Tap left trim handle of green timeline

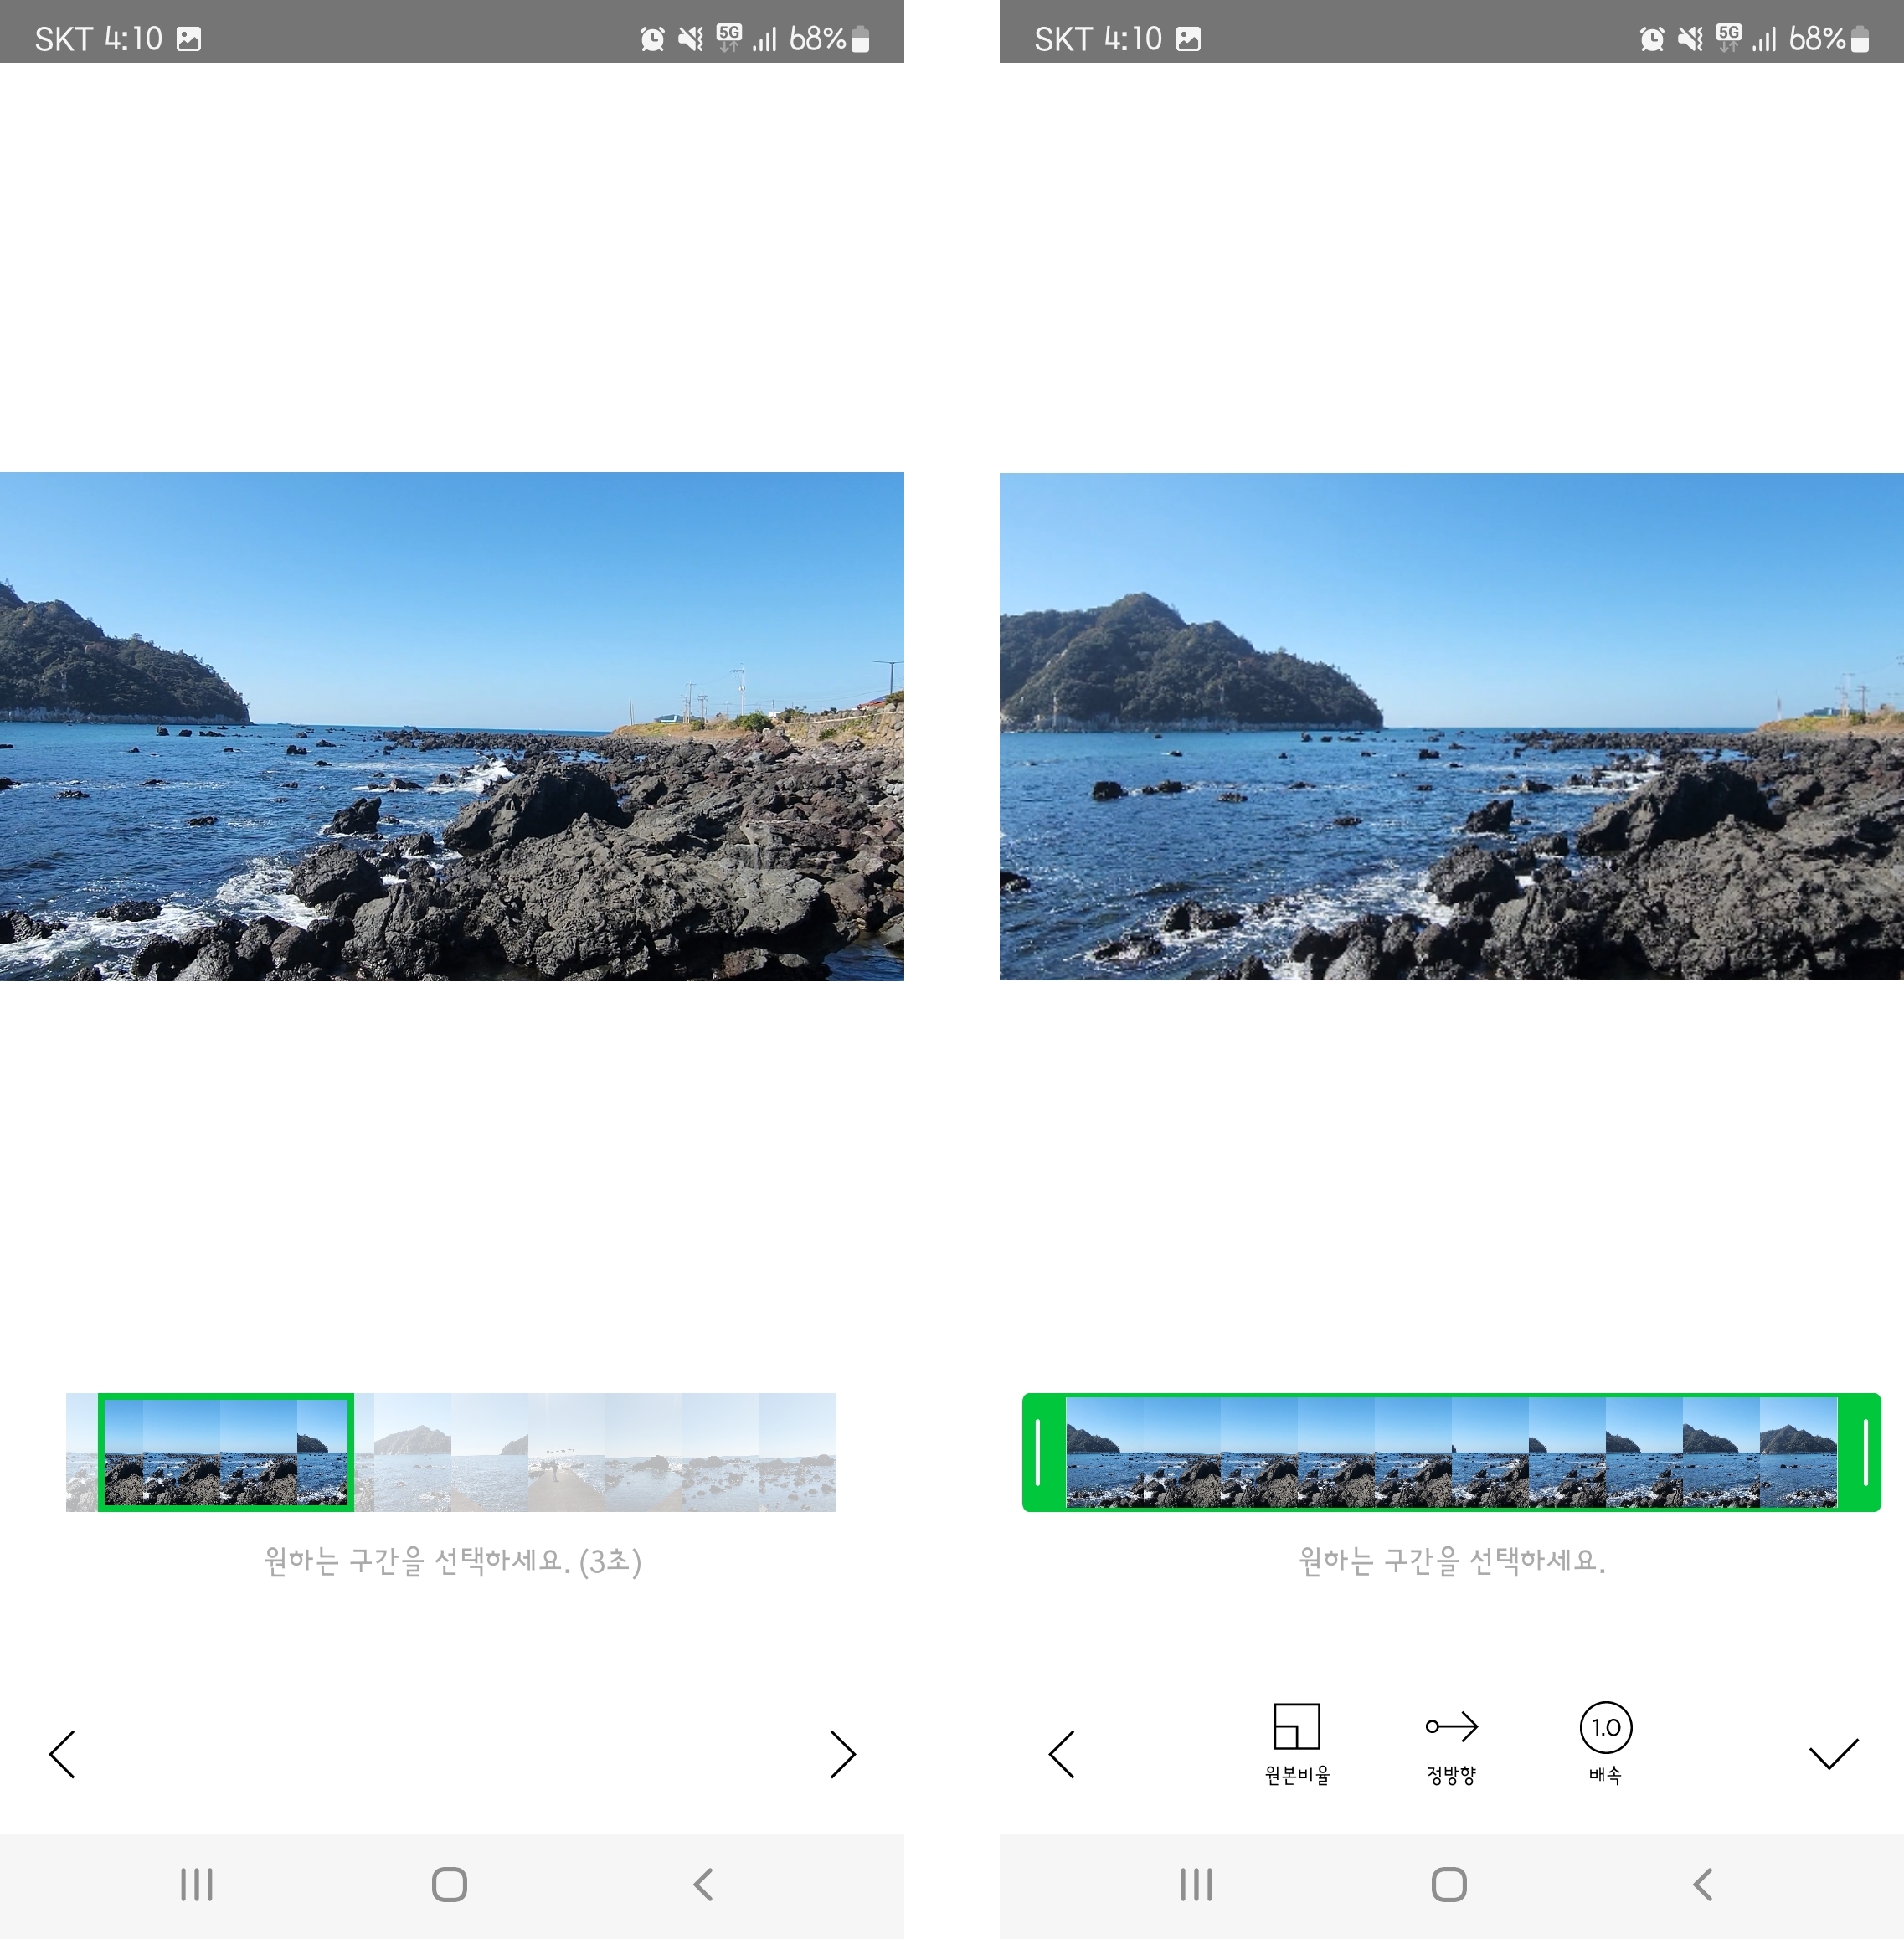pos(1040,1452)
